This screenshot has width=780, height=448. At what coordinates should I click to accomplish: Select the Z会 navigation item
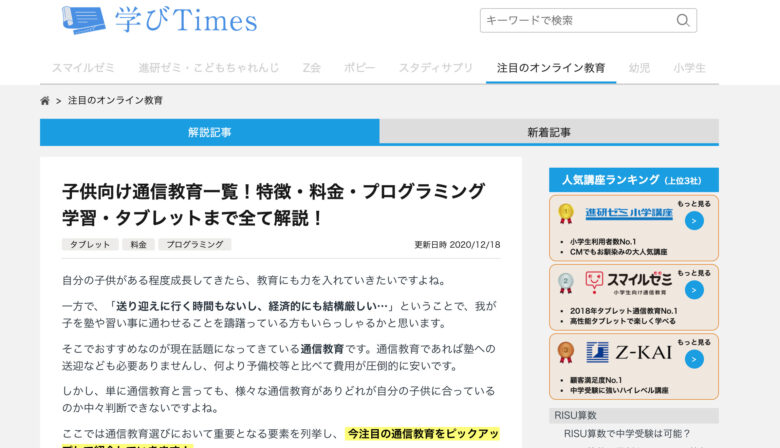[312, 68]
